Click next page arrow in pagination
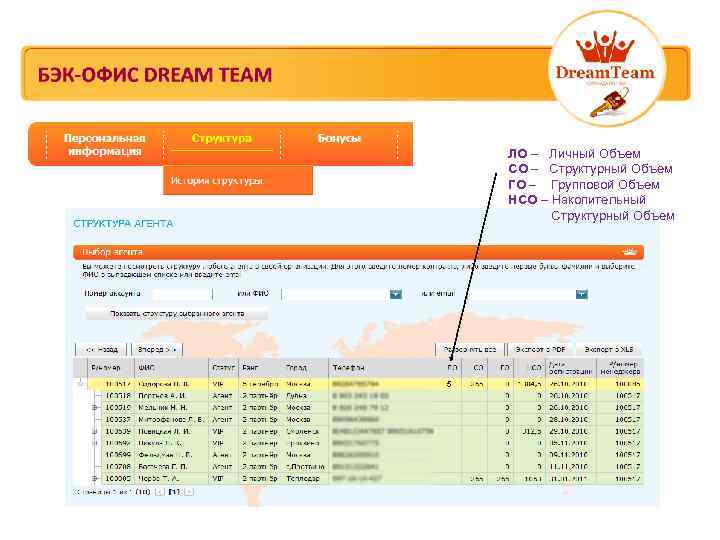This screenshot has height=540, width=720. coord(189,492)
